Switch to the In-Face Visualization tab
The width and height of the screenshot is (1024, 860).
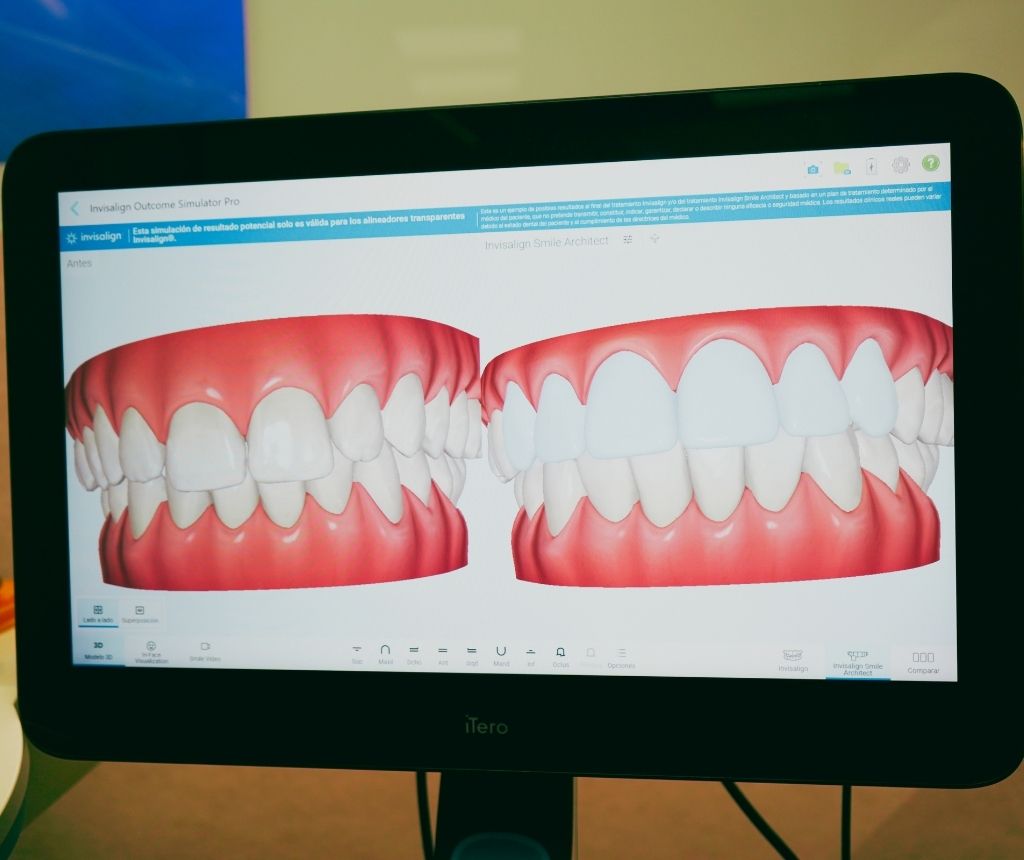(151, 652)
